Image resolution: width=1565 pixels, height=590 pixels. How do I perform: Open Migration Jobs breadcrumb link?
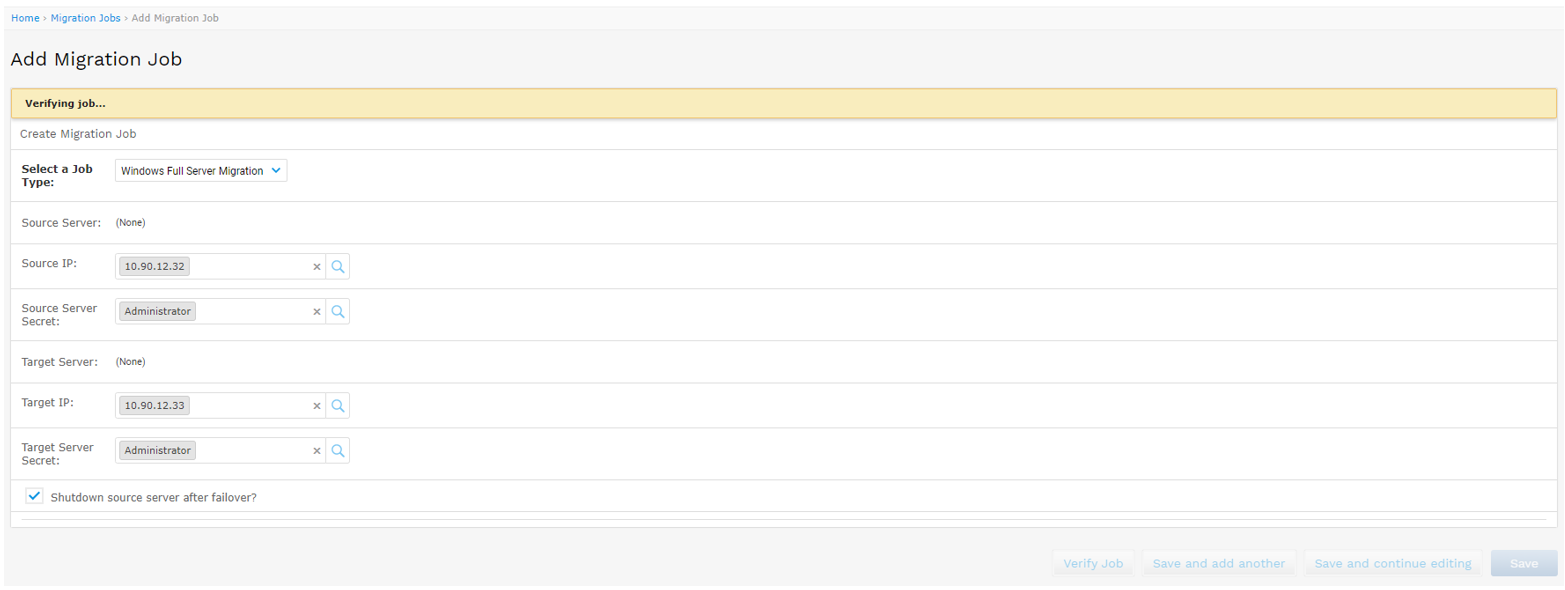tap(85, 18)
